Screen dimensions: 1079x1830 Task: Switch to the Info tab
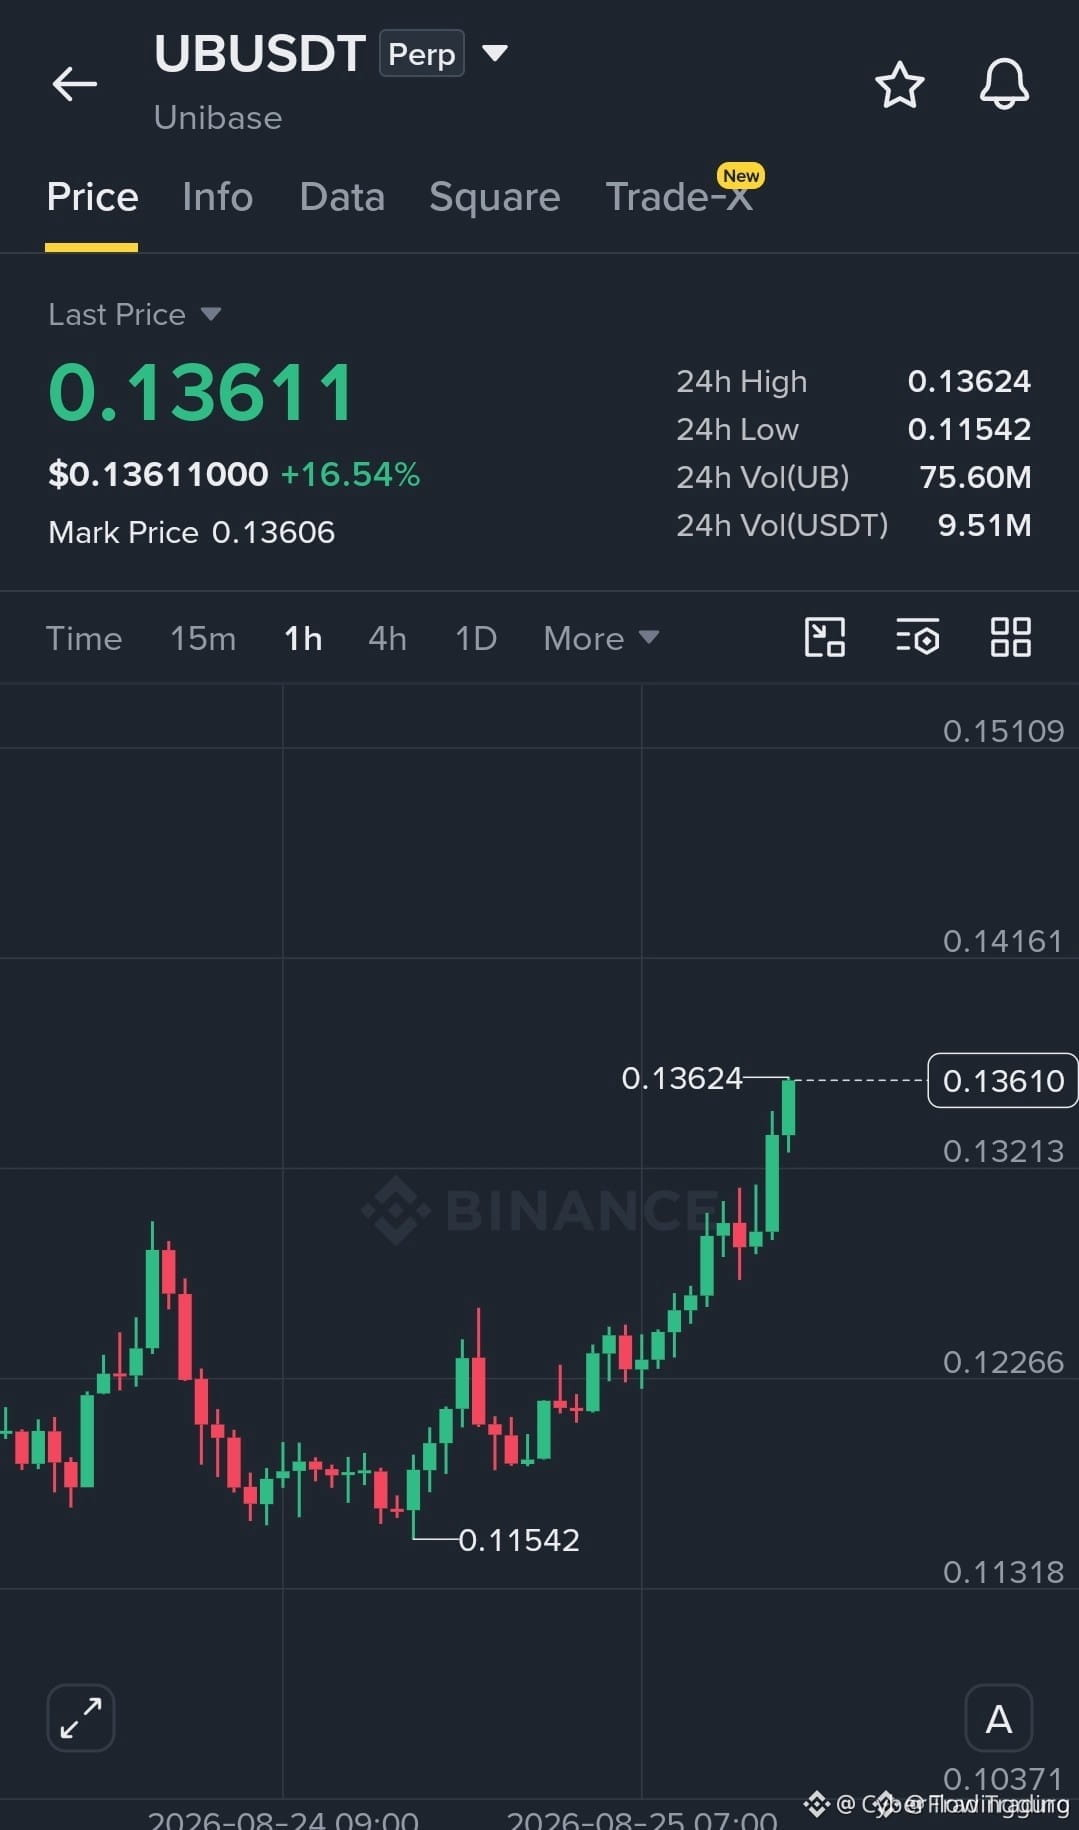[217, 197]
